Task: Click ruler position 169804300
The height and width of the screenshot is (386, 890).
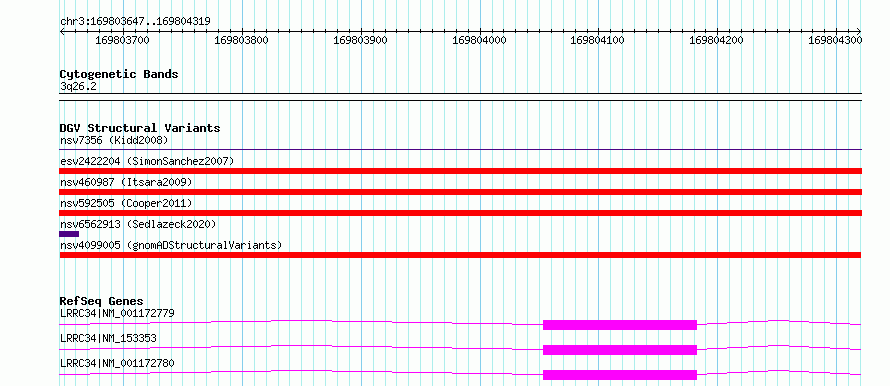Action: (x=836, y=40)
